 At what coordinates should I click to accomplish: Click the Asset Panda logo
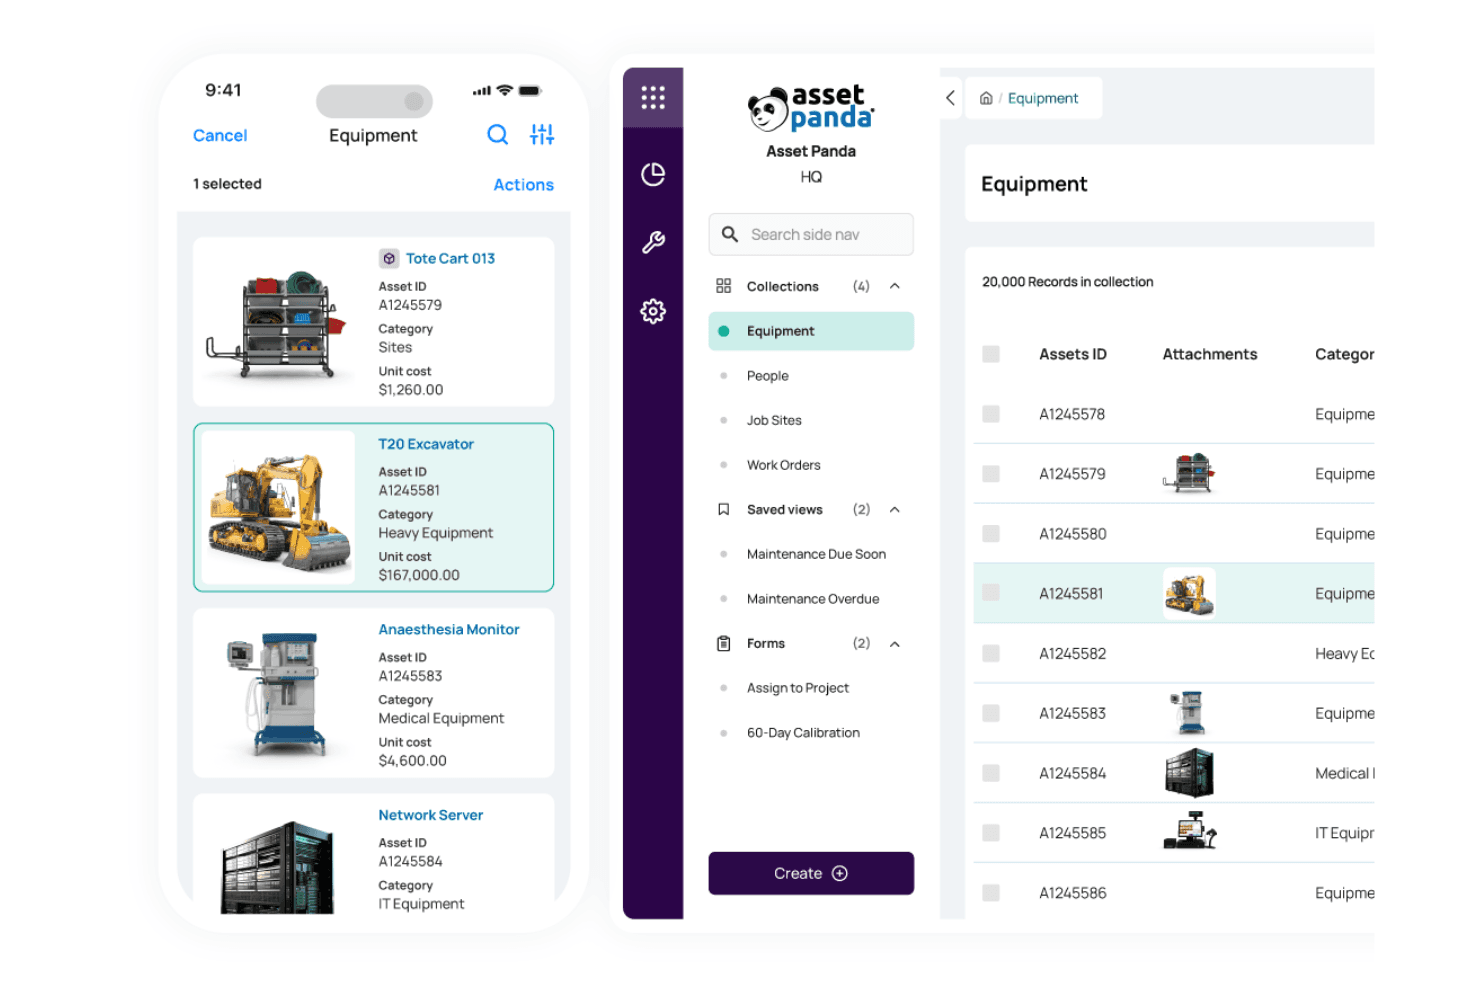[811, 108]
